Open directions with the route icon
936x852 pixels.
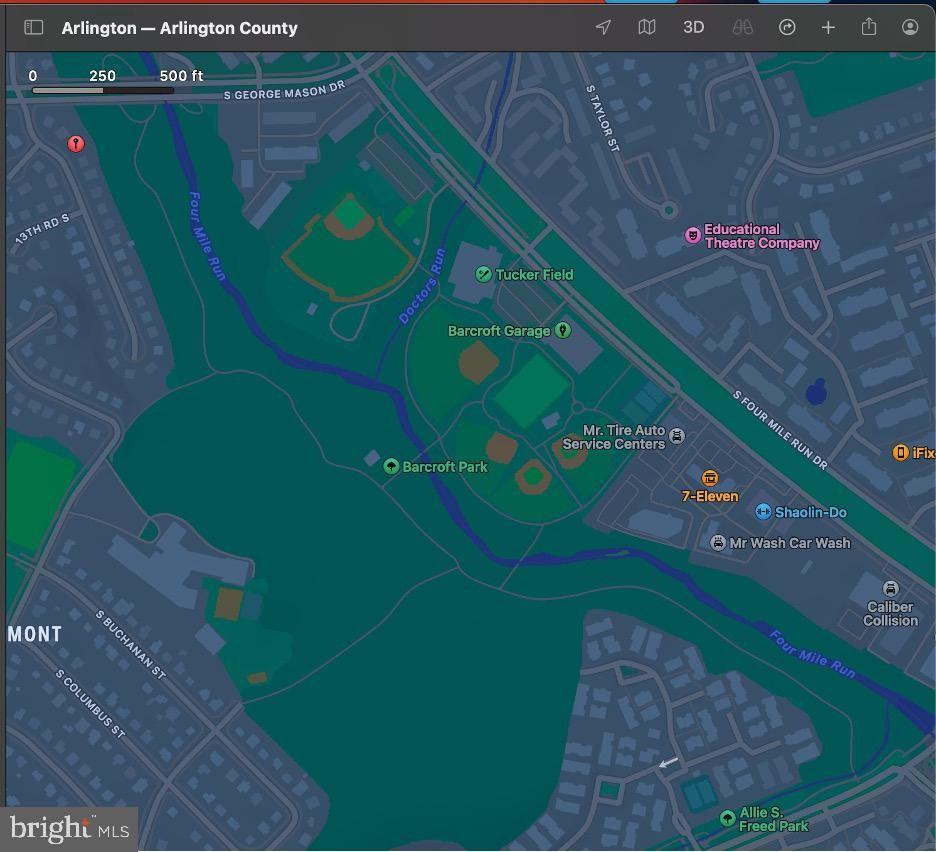(x=787, y=28)
